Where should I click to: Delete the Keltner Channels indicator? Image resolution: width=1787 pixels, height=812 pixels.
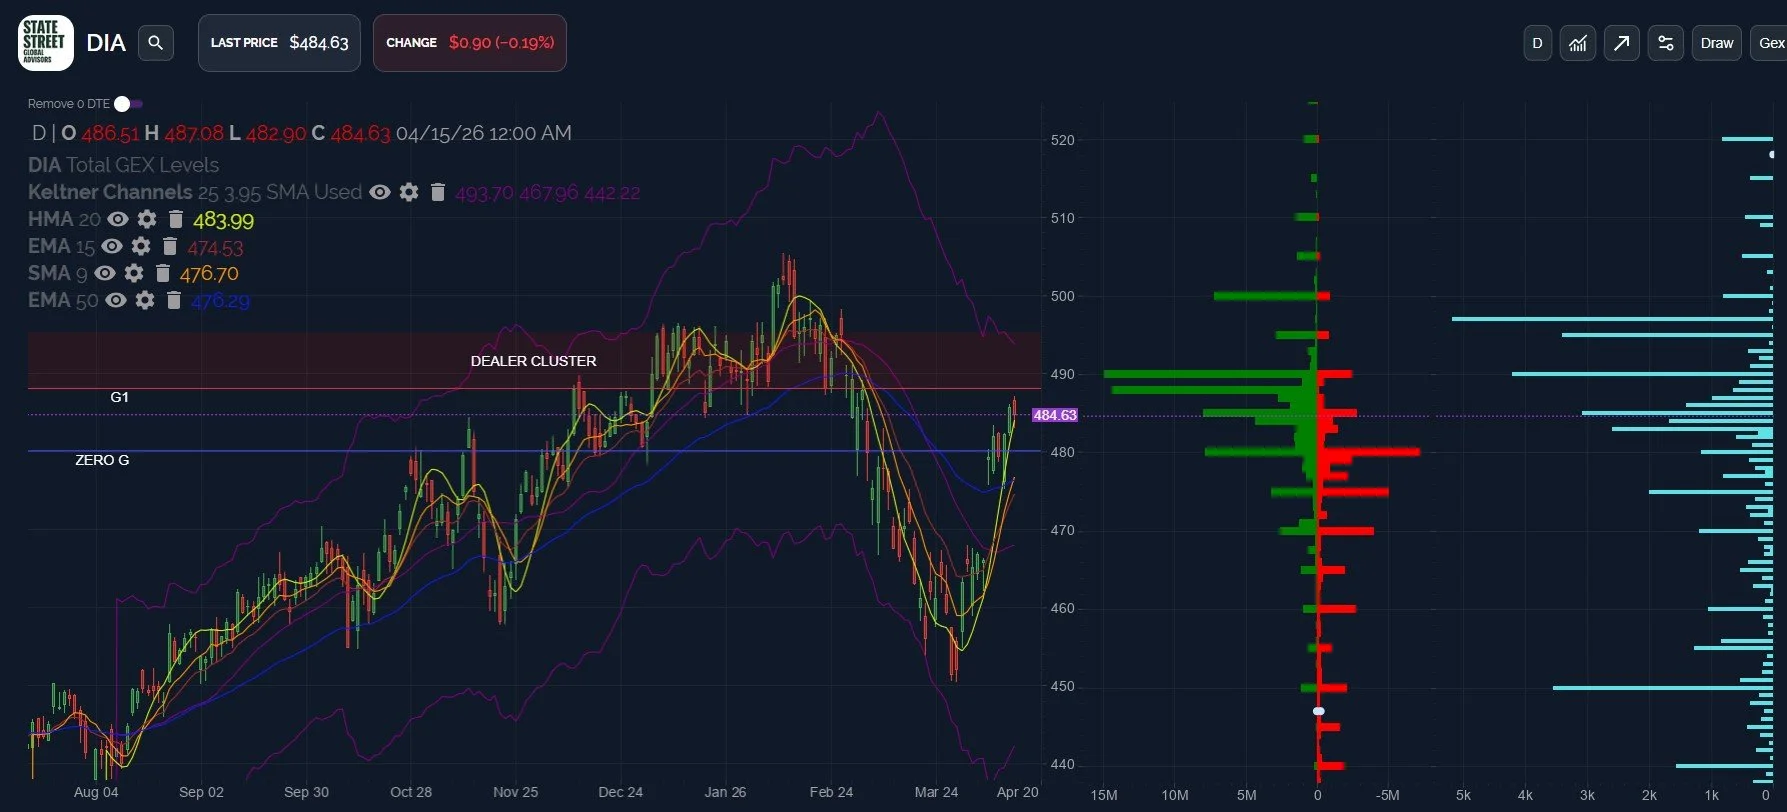pyautogui.click(x=437, y=192)
